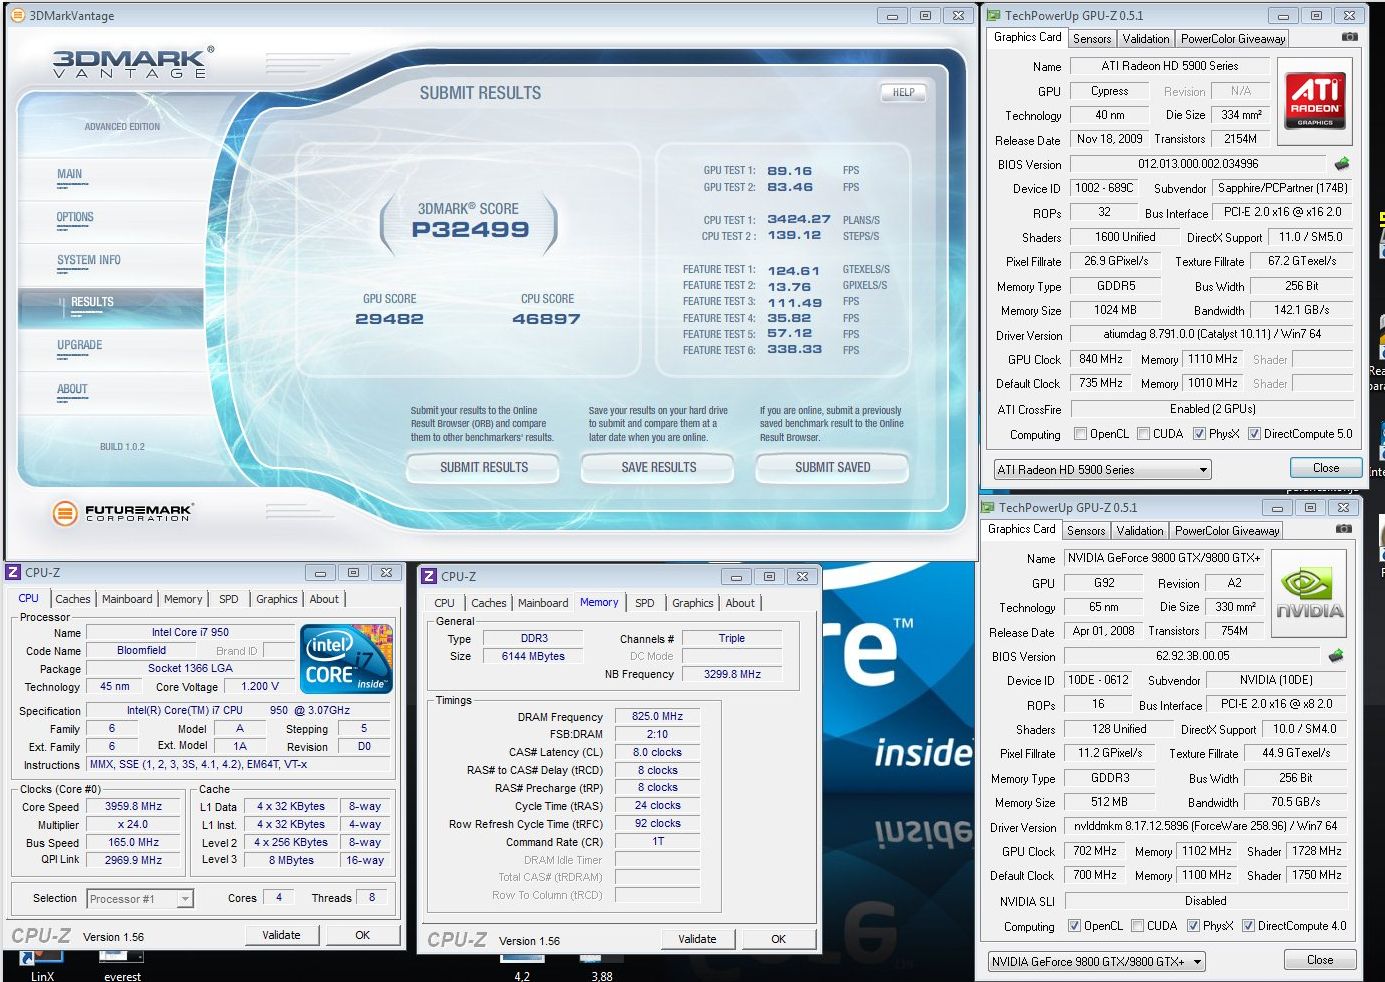Click OK in CPU-Z CPU window
Screen dimensions: 1385x982
click(363, 935)
